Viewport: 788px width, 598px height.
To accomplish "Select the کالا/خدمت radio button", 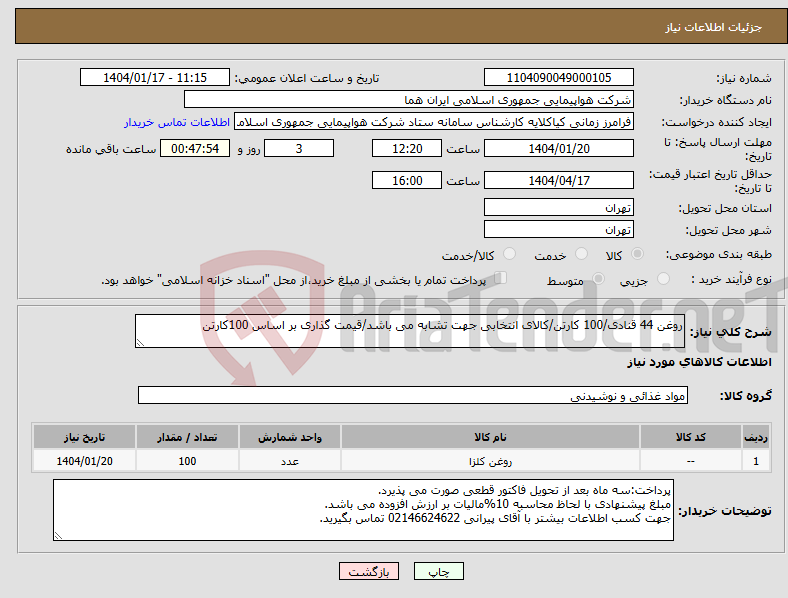I will click(x=510, y=254).
